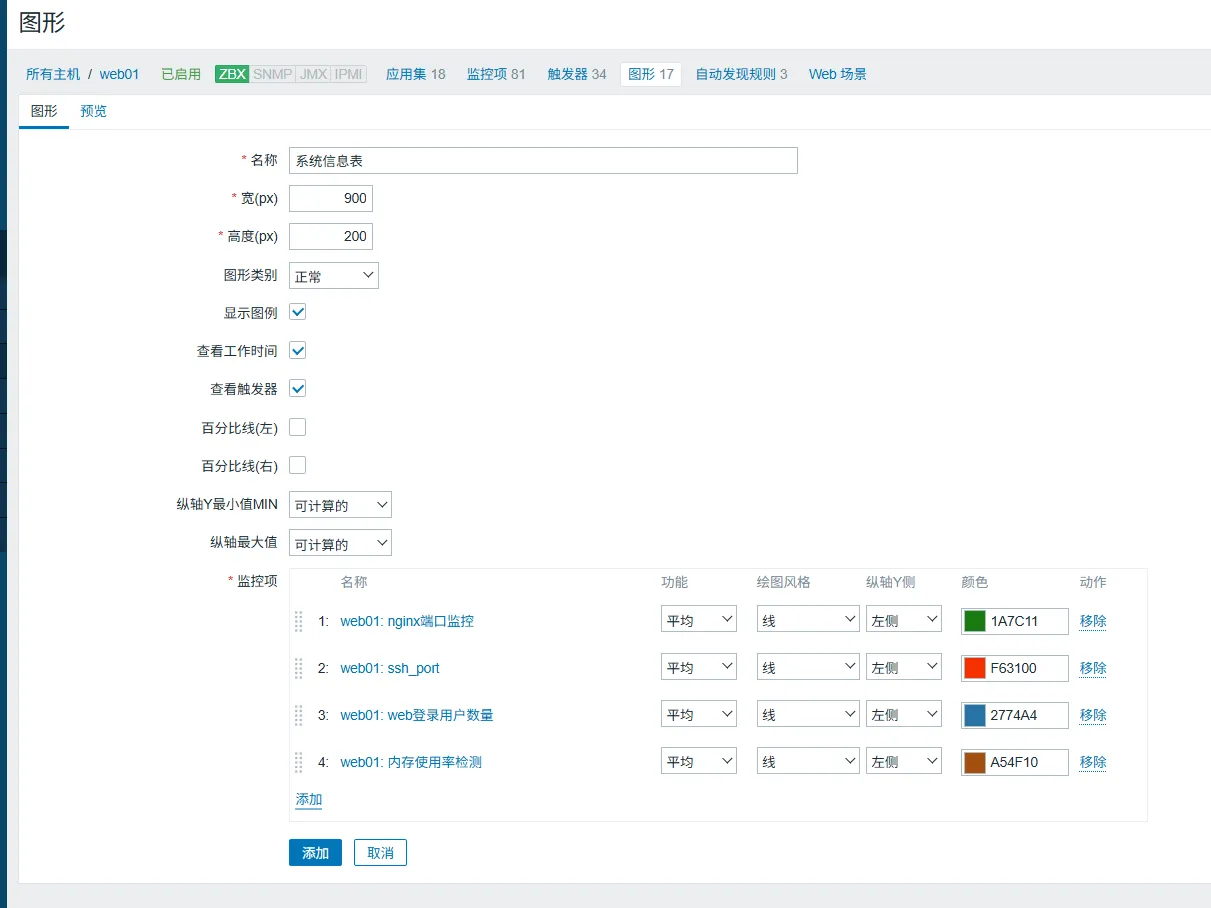1211x908 pixels.
Task: Click the SNMP interface status badge
Action: click(272, 74)
